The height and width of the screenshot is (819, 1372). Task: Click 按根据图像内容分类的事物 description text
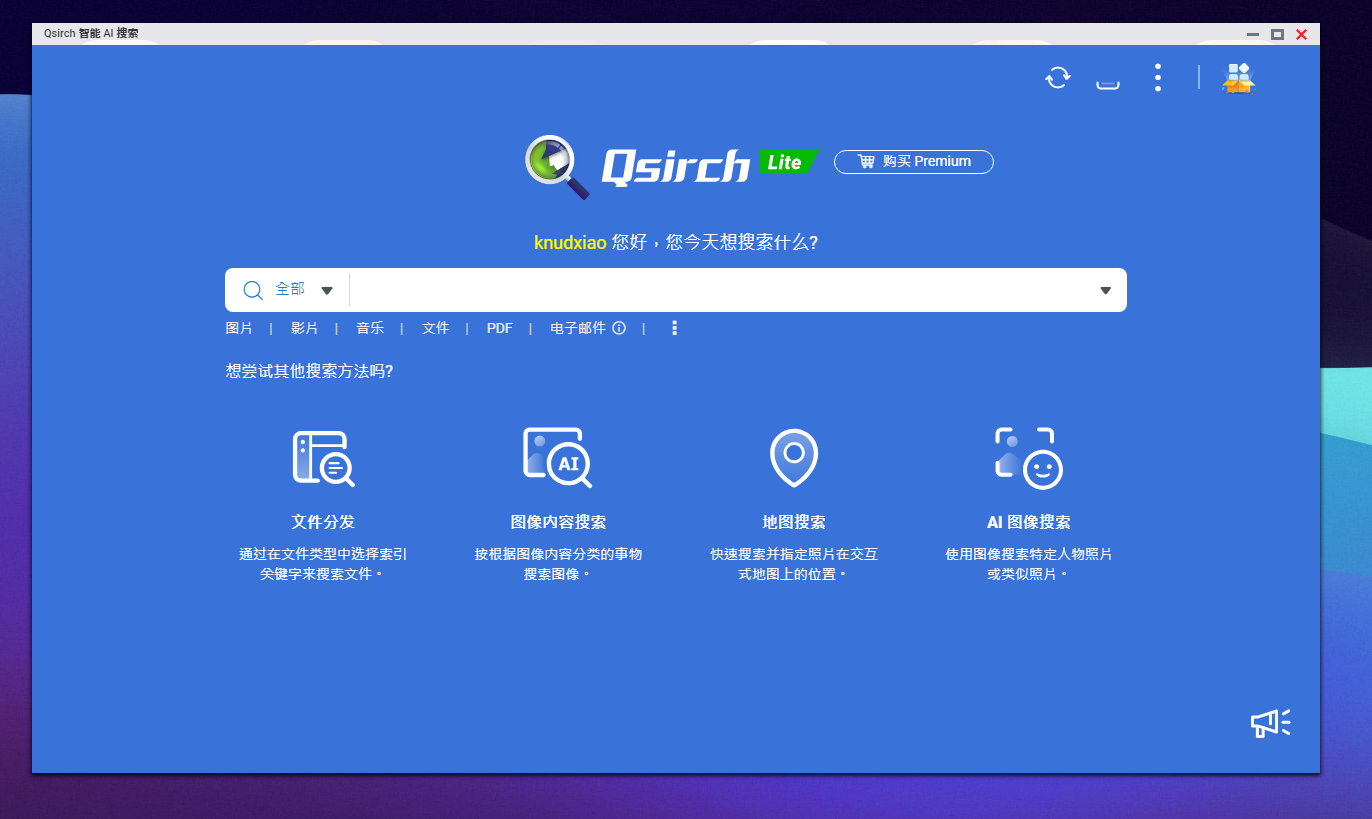tap(558, 554)
